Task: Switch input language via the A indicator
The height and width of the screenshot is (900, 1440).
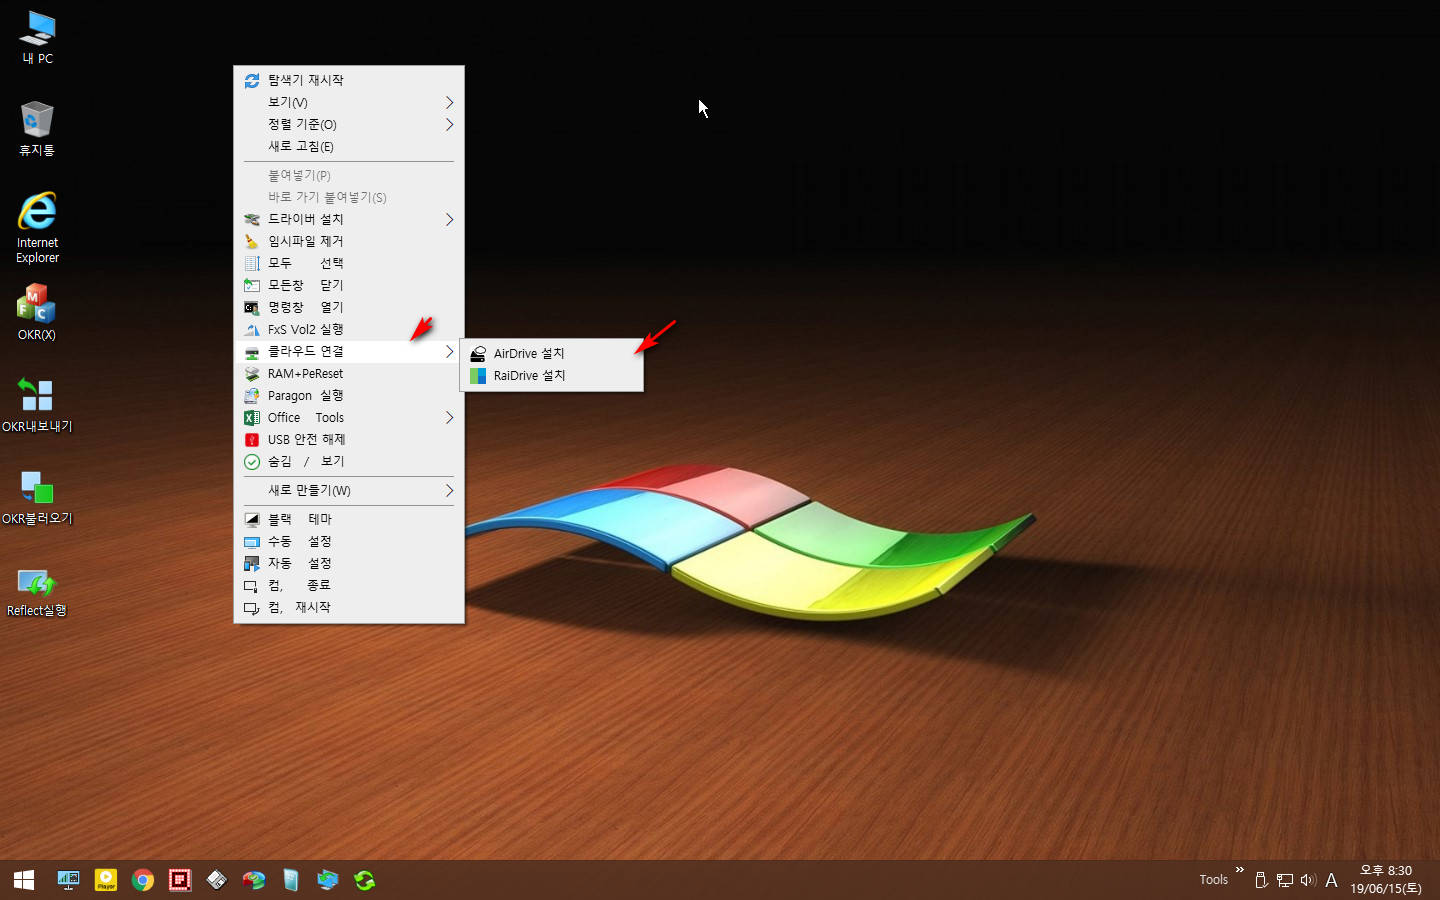Action: [x=1331, y=880]
